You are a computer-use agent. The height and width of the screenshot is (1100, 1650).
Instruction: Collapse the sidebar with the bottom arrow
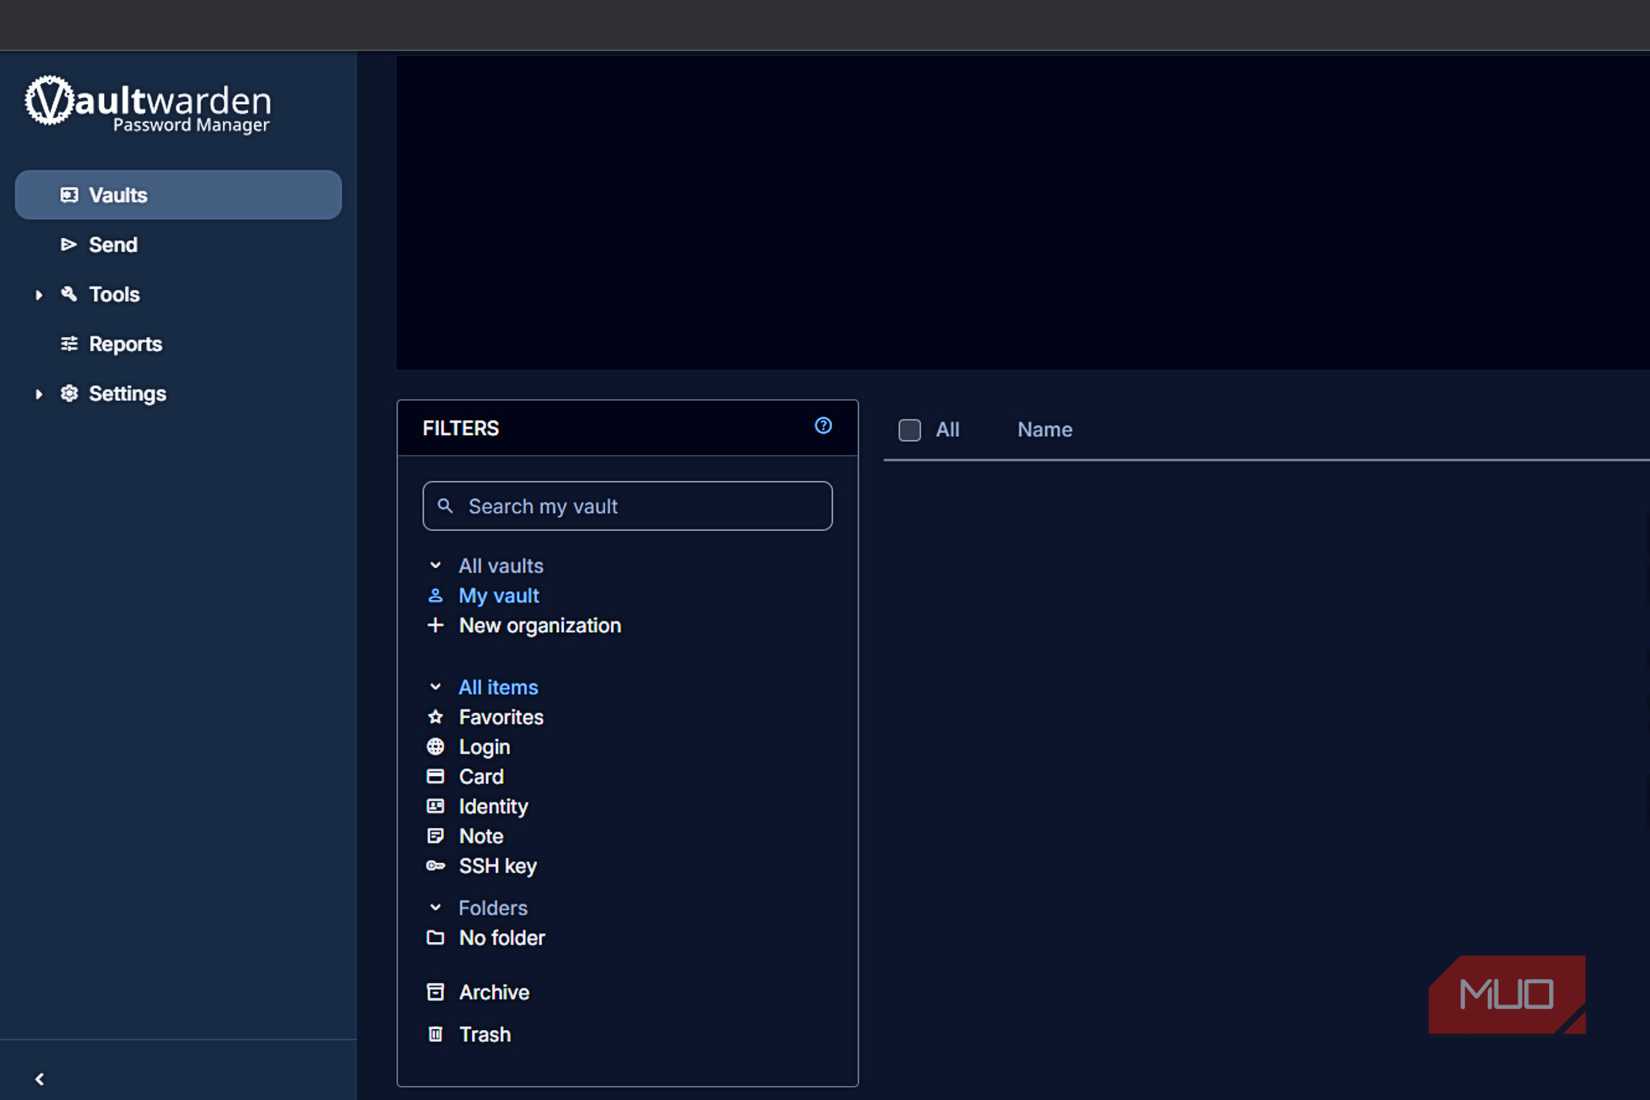pos(40,1079)
